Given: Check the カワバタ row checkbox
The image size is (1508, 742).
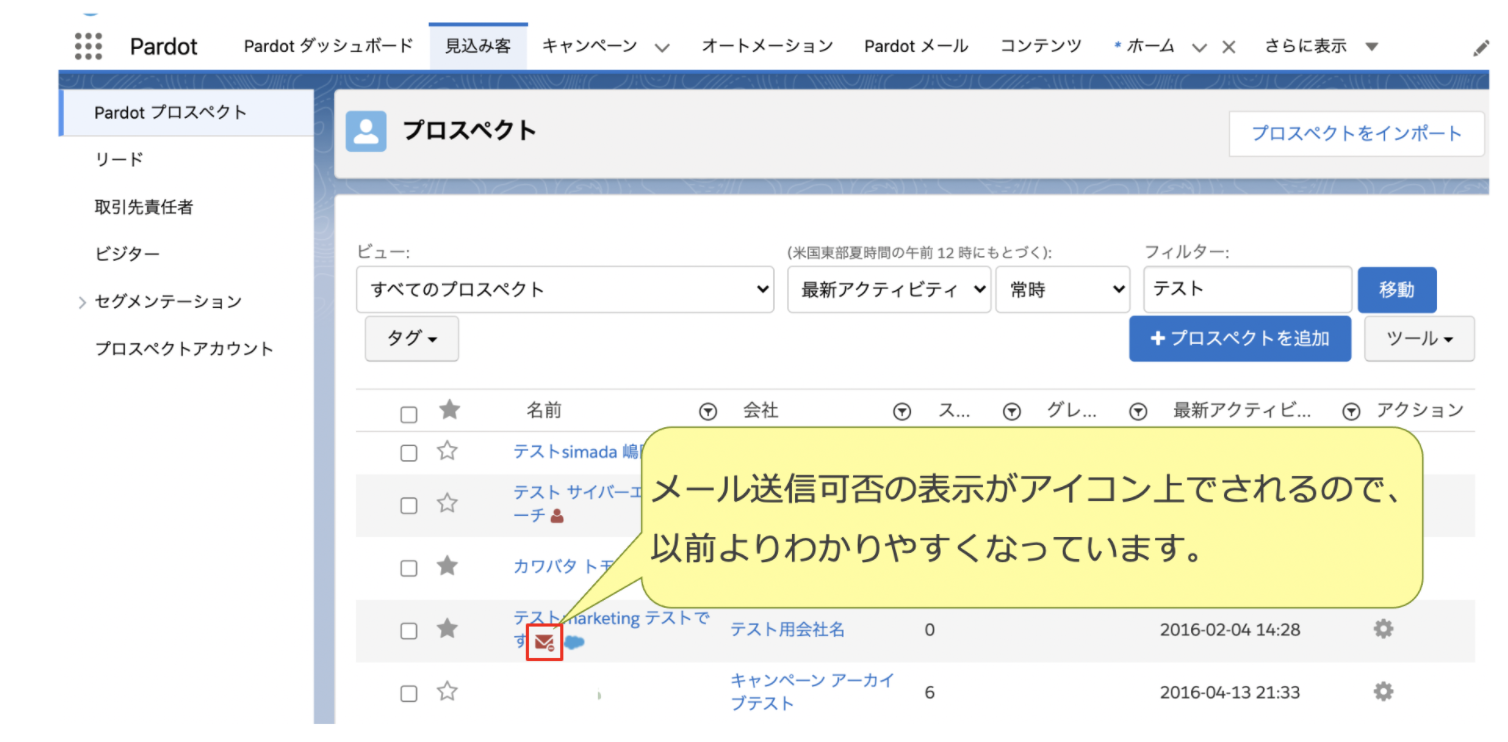Looking at the screenshot, I should coord(408,568).
